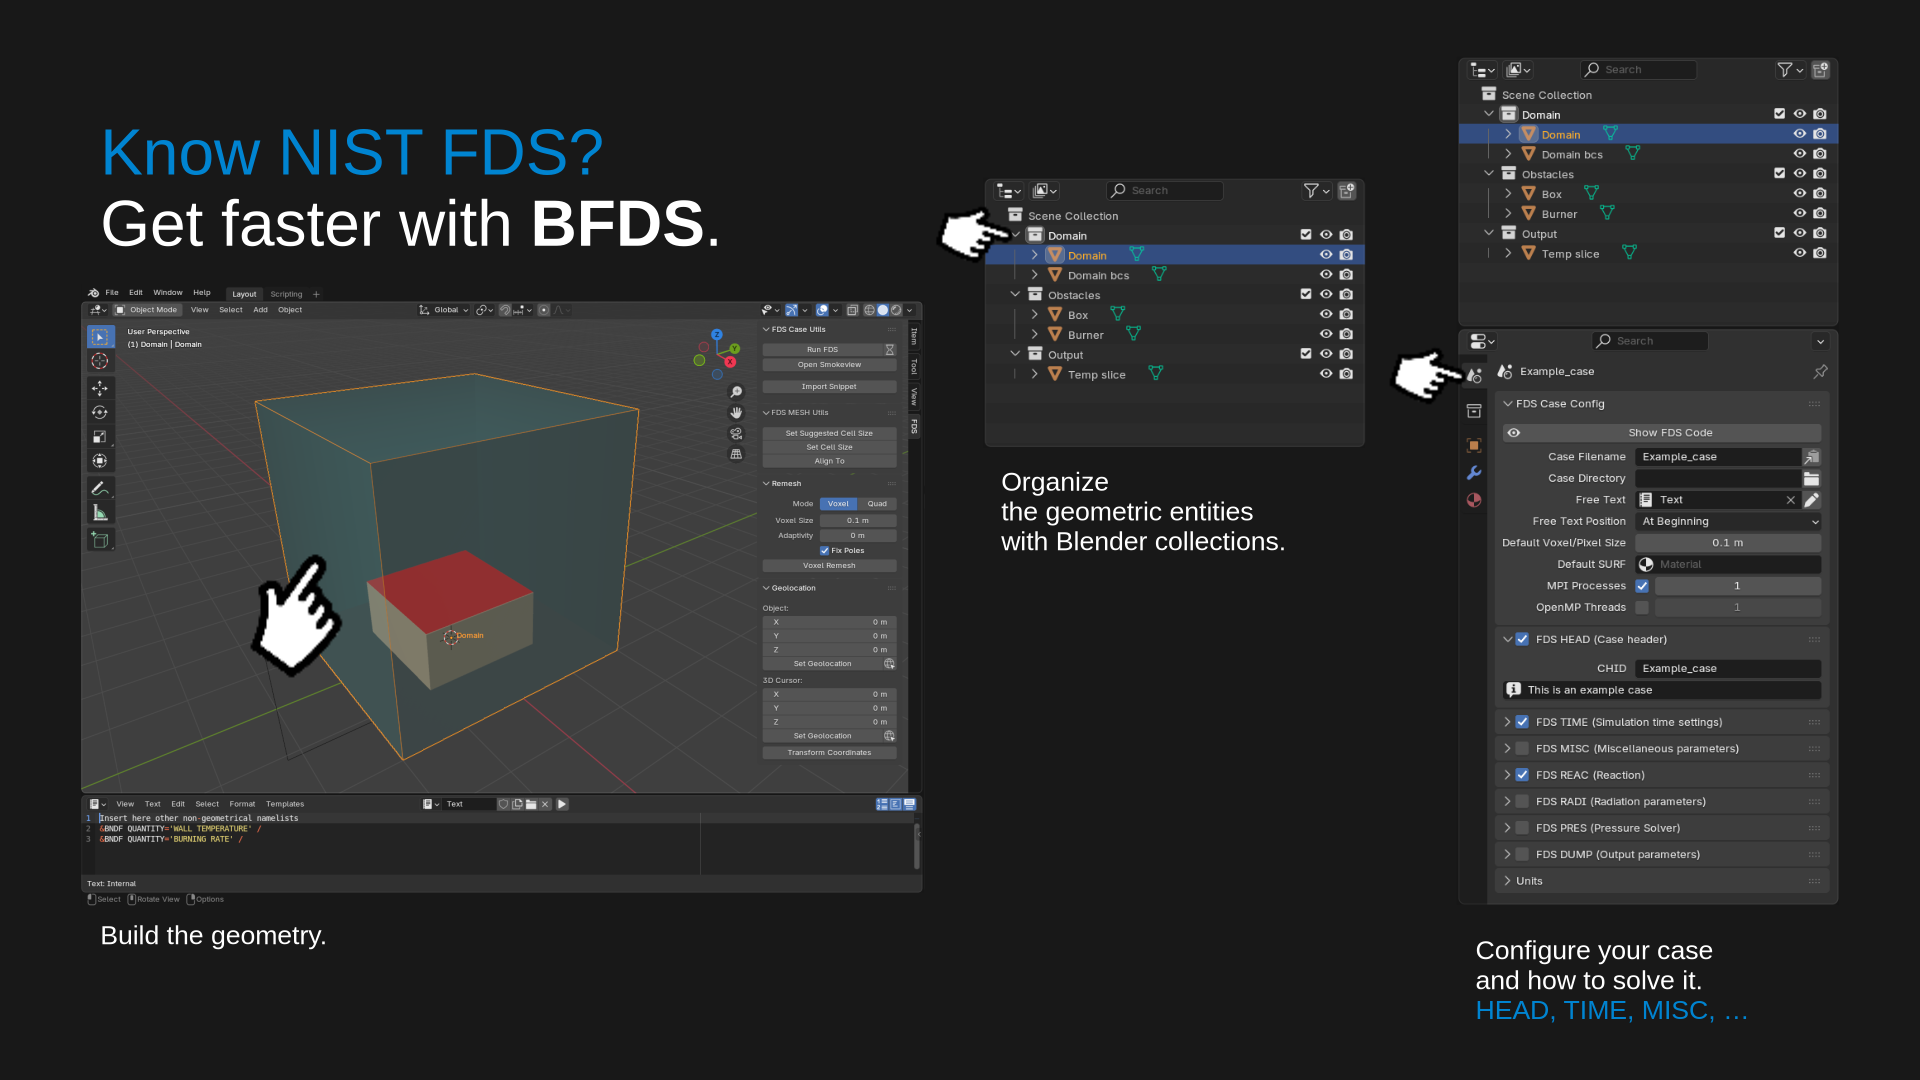Click the Free Text edit pencil icon
The image size is (1920, 1080).
click(1811, 500)
